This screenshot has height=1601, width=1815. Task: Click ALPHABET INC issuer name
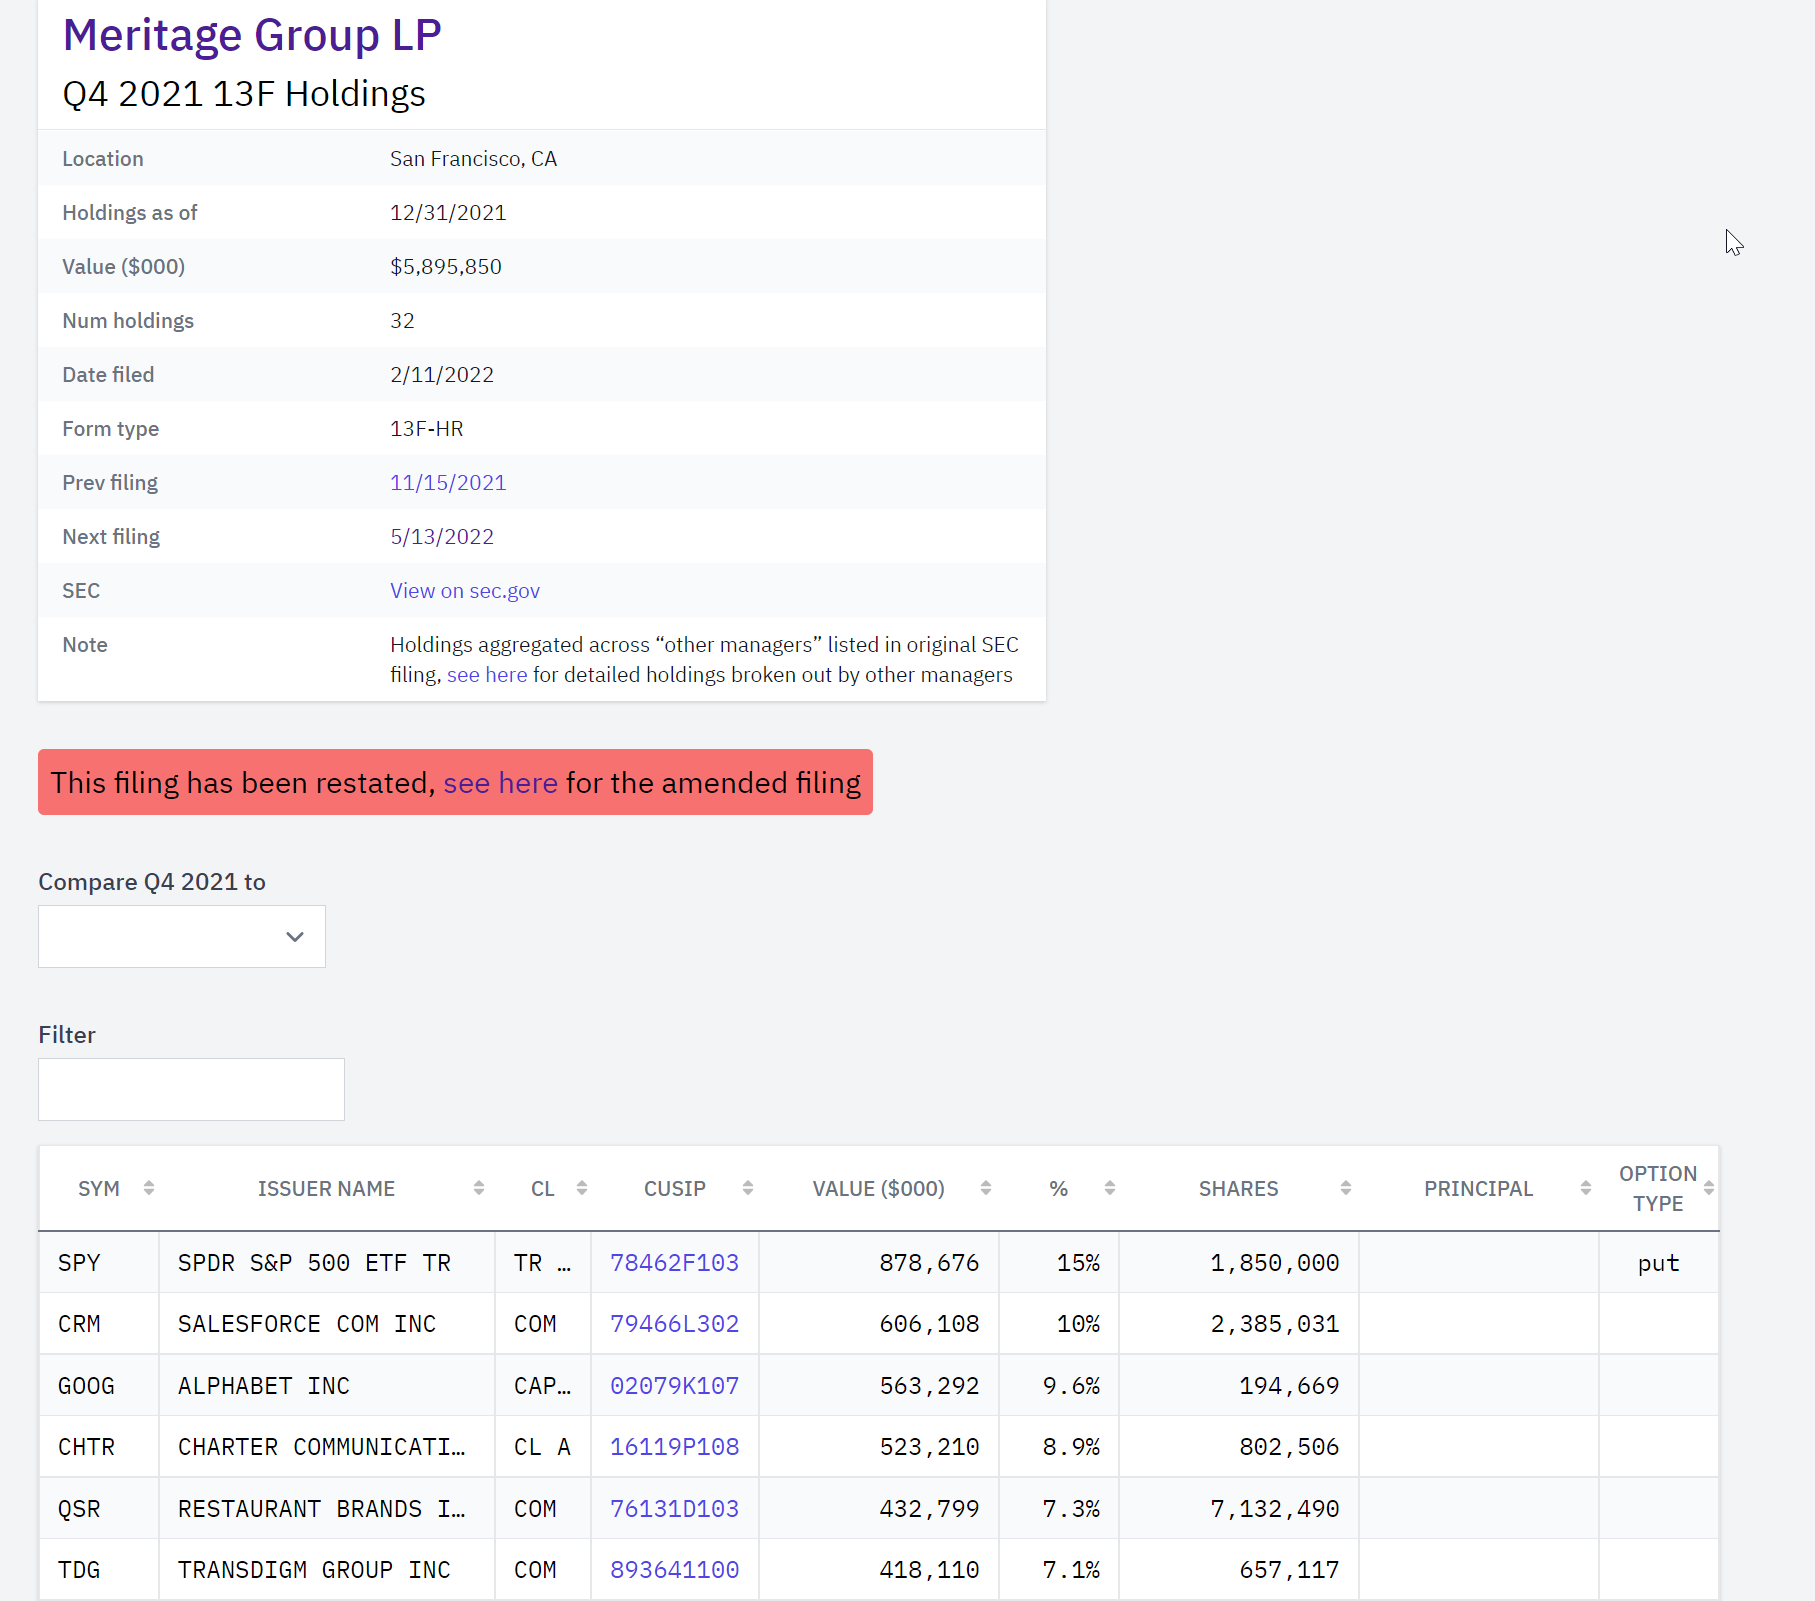point(264,1386)
